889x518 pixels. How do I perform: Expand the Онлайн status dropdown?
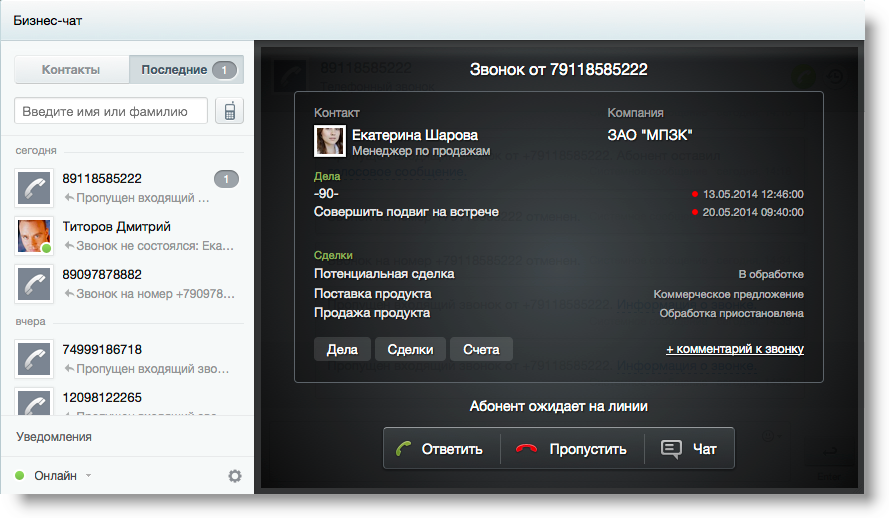click(88, 476)
